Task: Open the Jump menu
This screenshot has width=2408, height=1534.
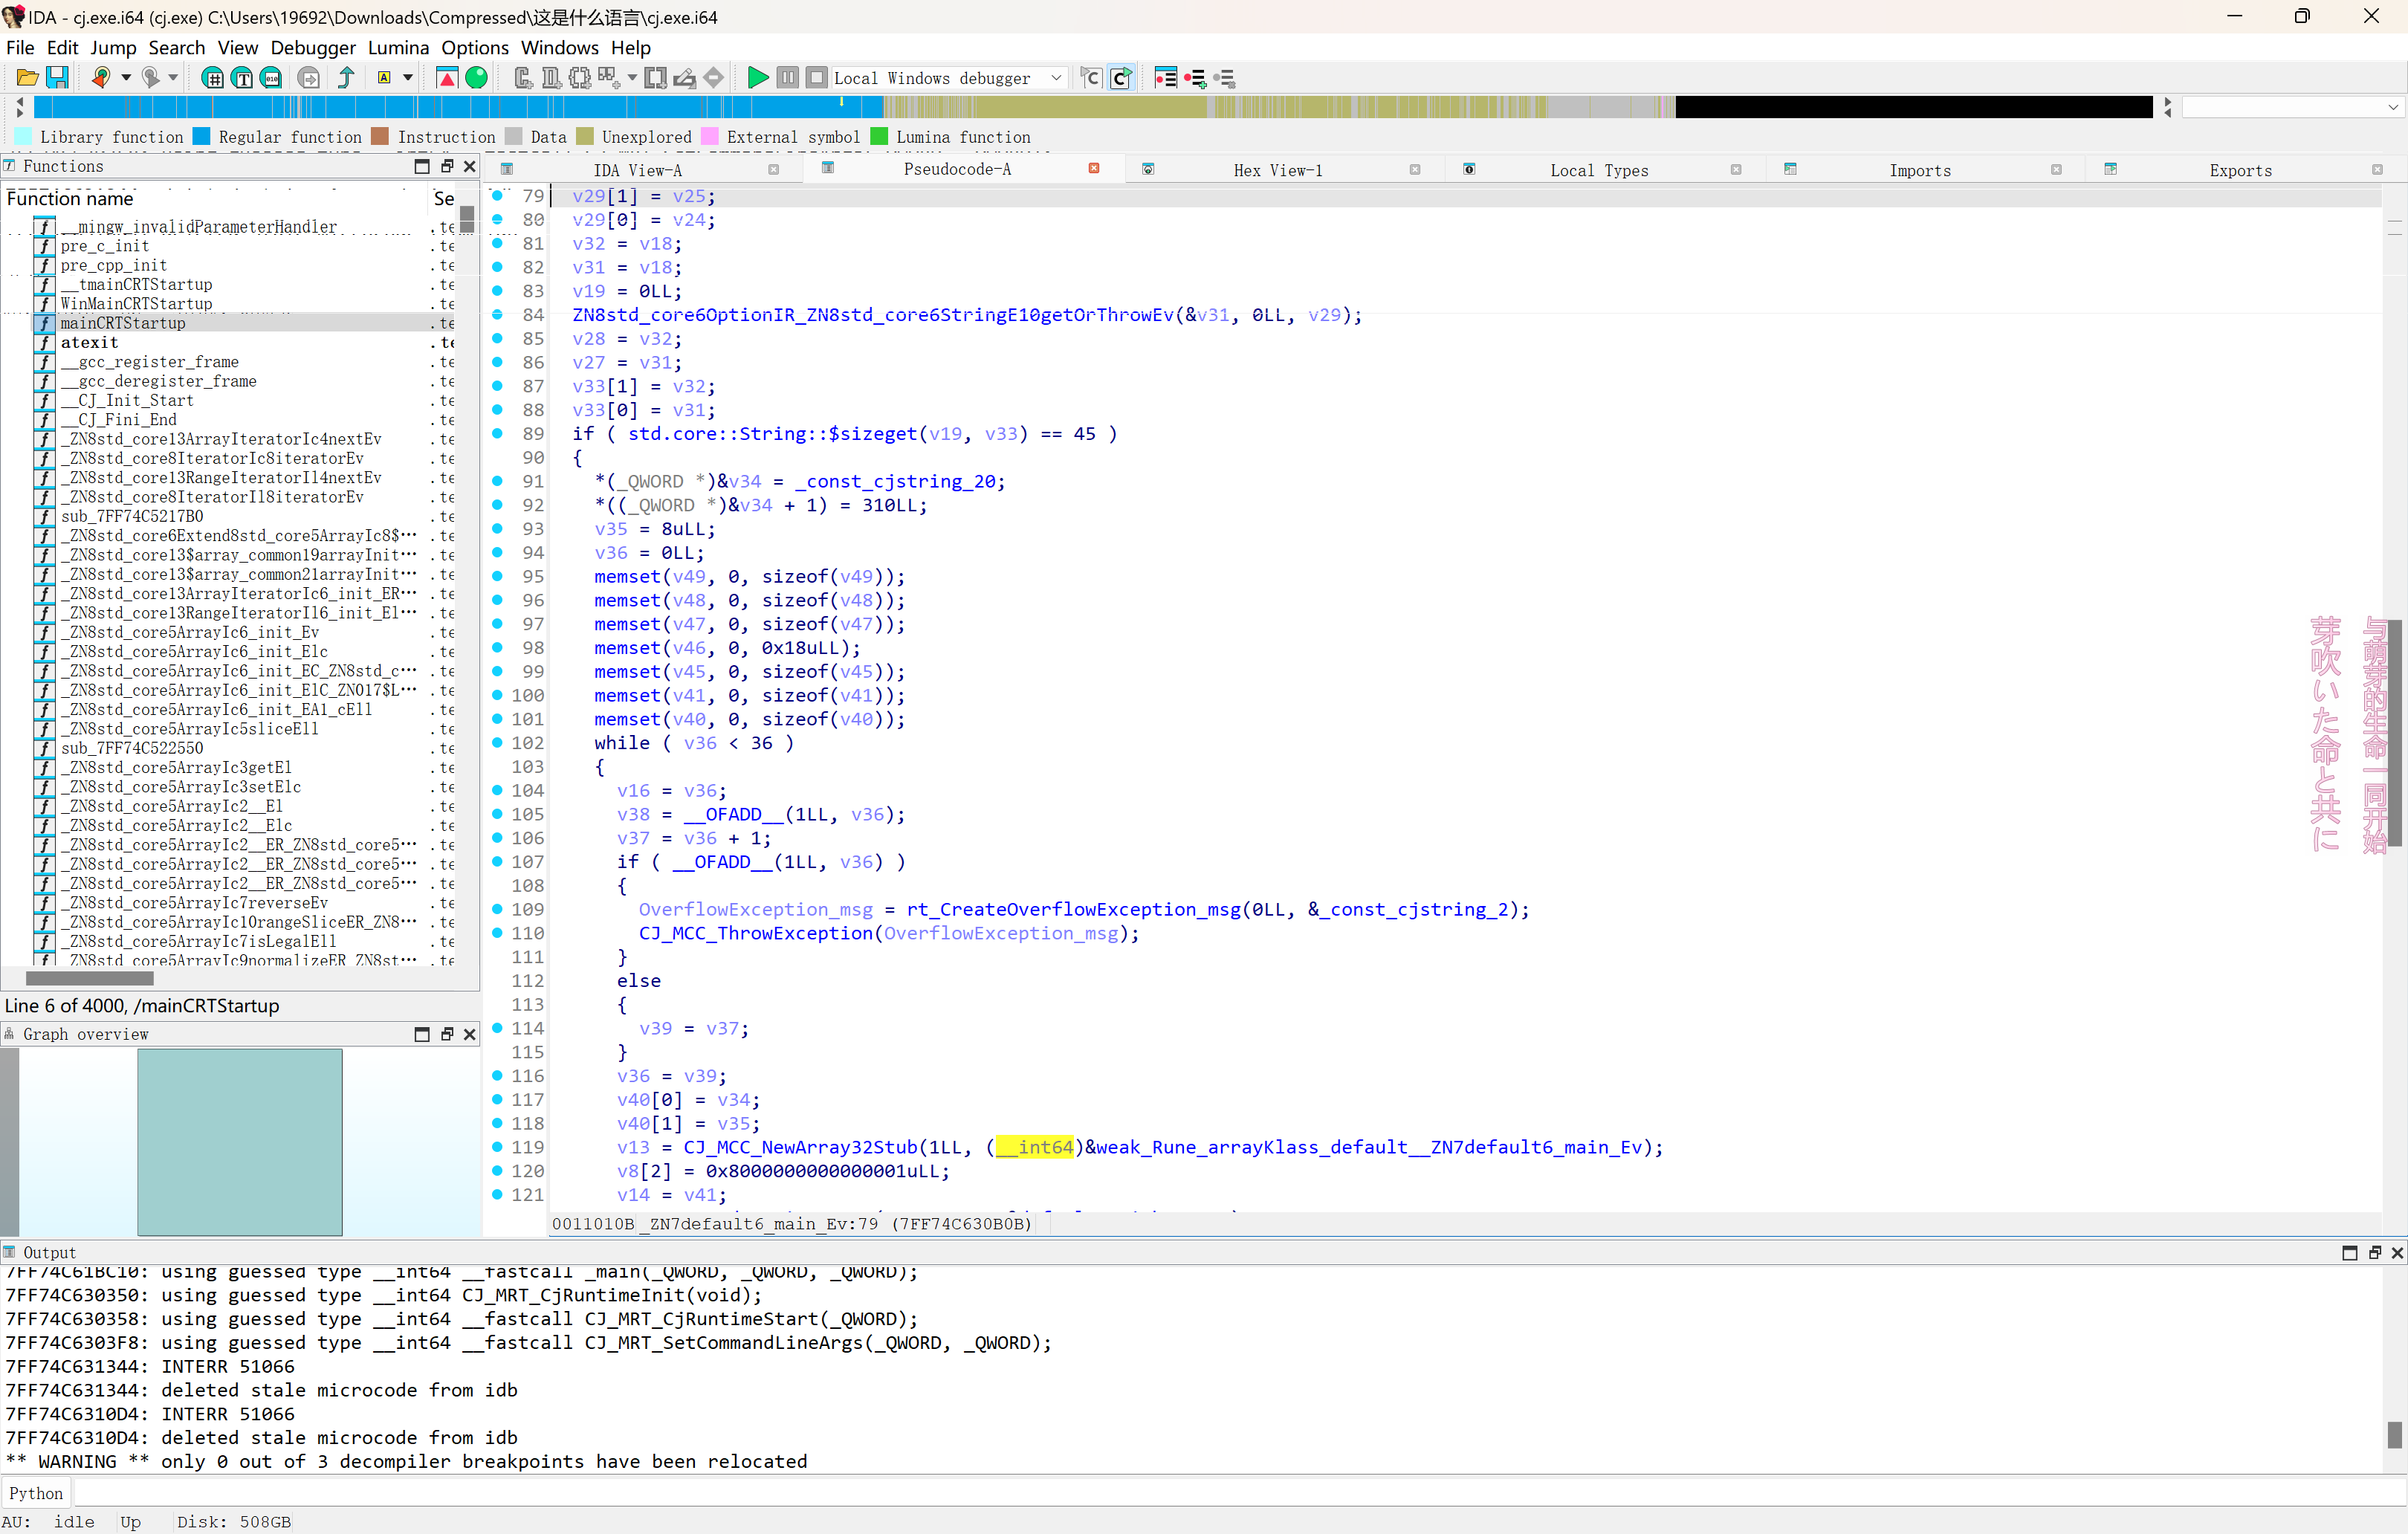Action: coord(113,48)
